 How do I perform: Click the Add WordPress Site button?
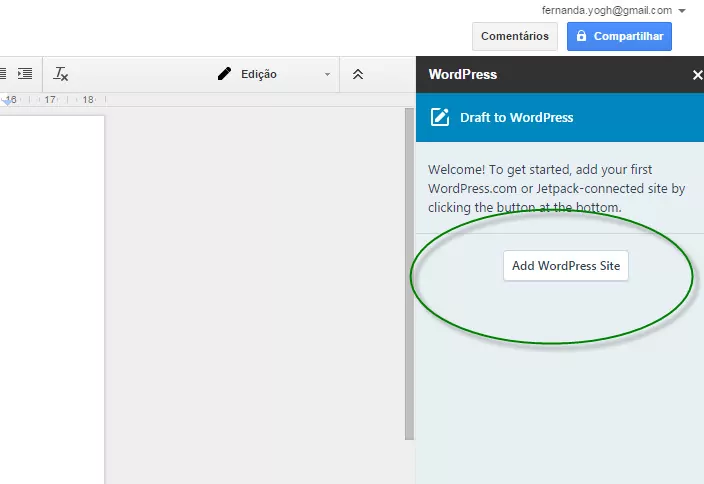pos(566,266)
